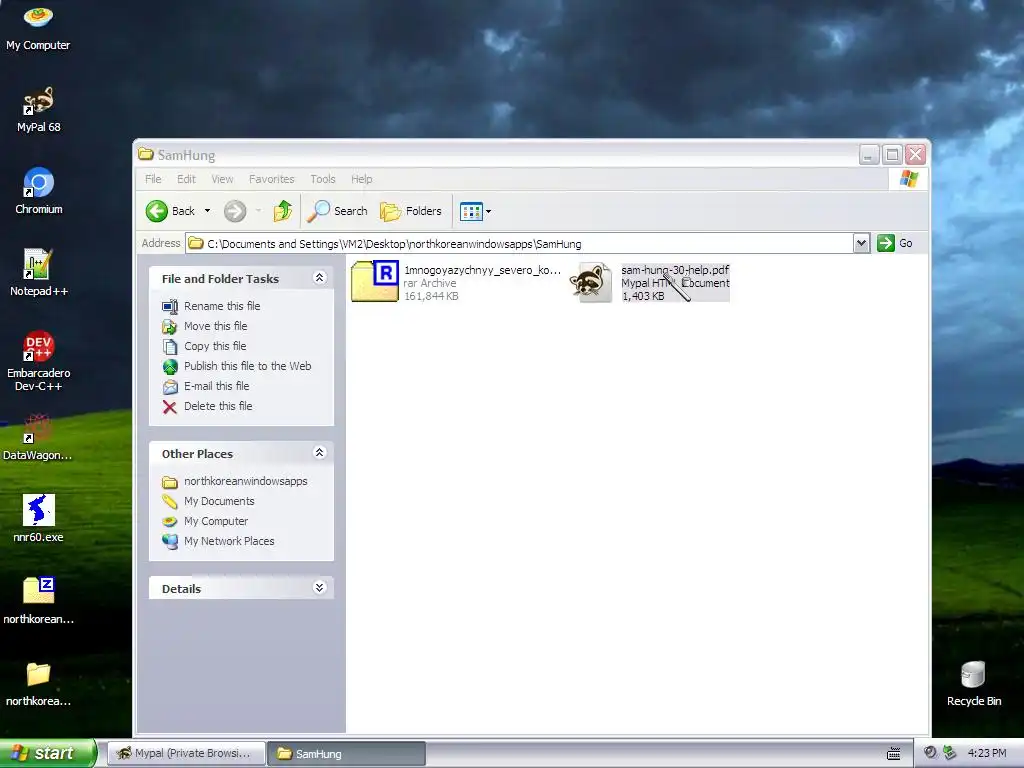
Task: Select sam-hung-30-help.pdf raccoon icon
Action: 590,282
